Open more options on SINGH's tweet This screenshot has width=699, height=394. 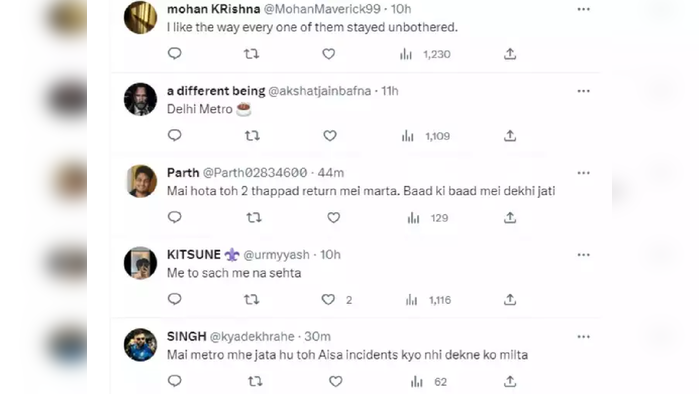coord(584,337)
